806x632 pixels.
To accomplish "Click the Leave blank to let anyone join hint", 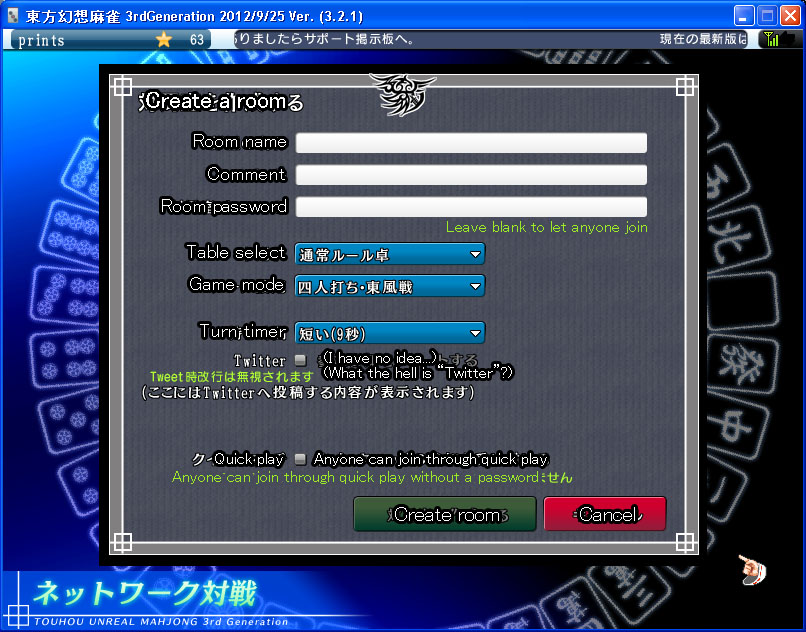I will (546, 227).
